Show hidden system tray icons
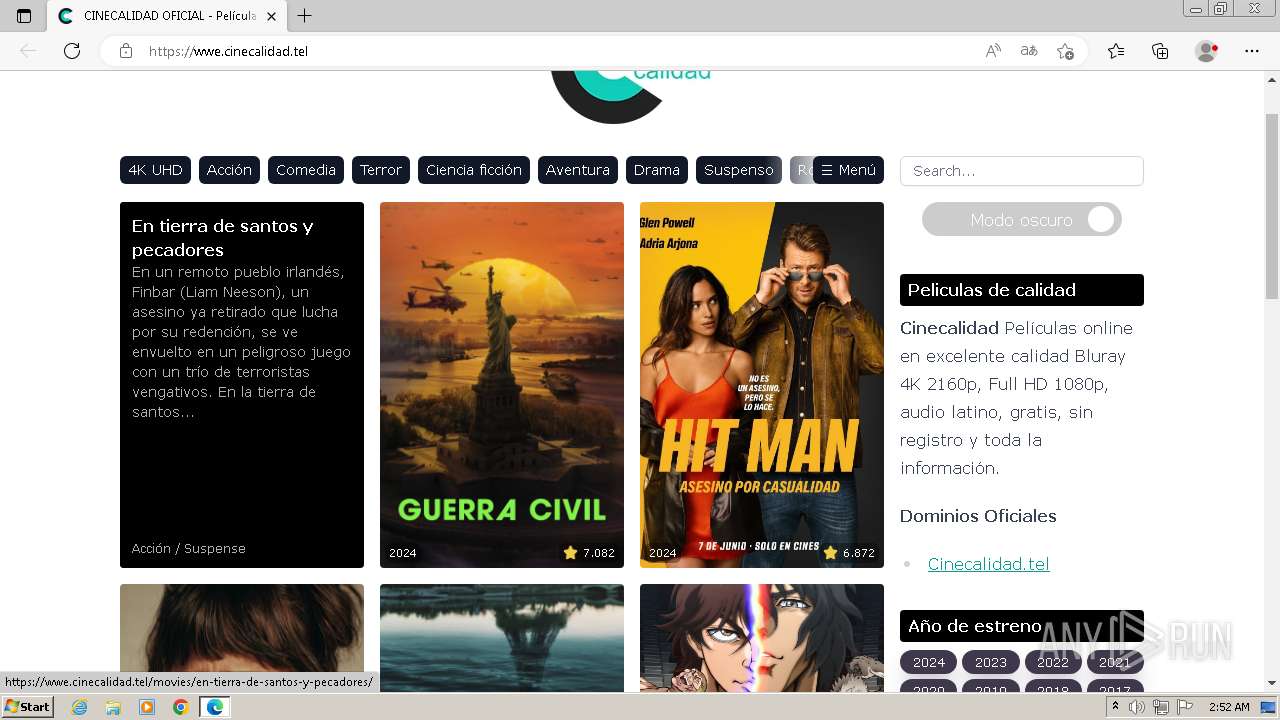1280x720 pixels. click(x=1115, y=707)
